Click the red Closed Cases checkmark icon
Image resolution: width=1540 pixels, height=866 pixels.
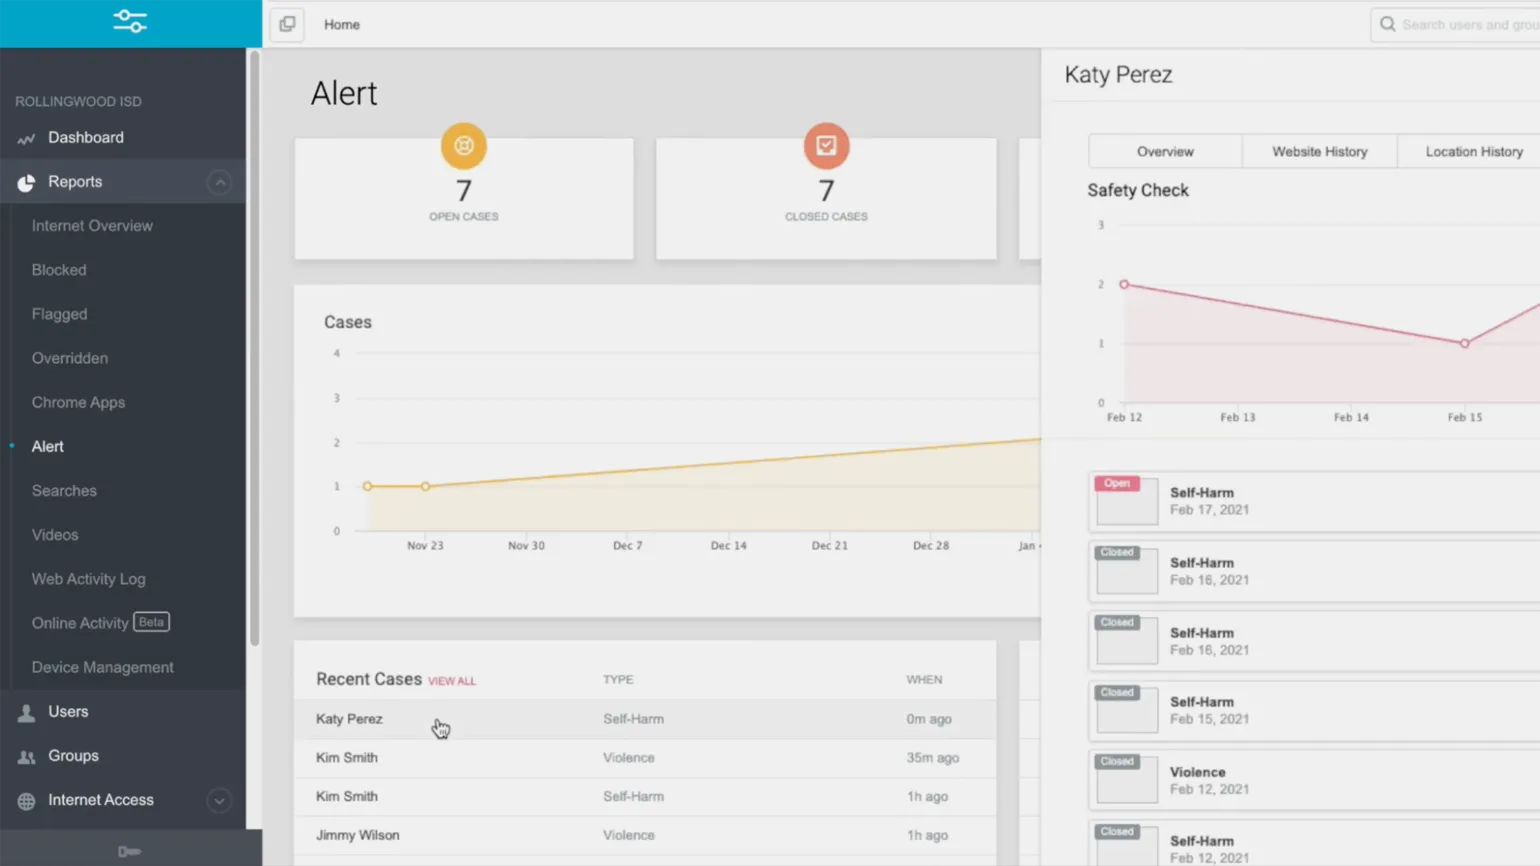(x=826, y=146)
